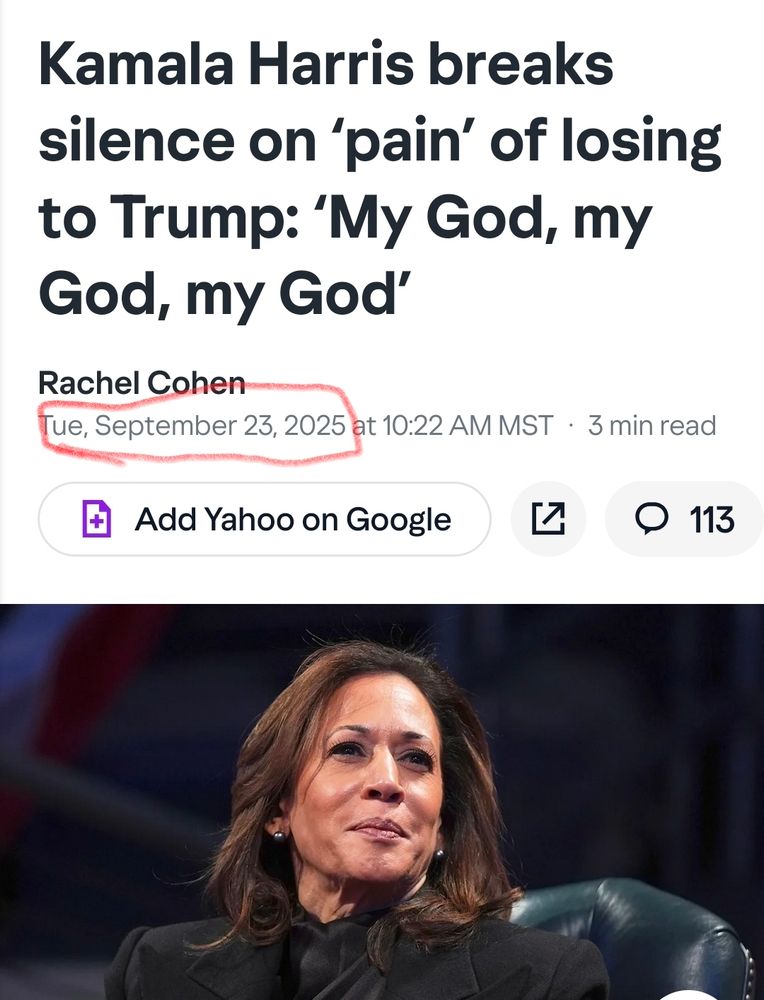Click the dot separator before '3 min read'
The image size is (764, 1000).
point(570,425)
